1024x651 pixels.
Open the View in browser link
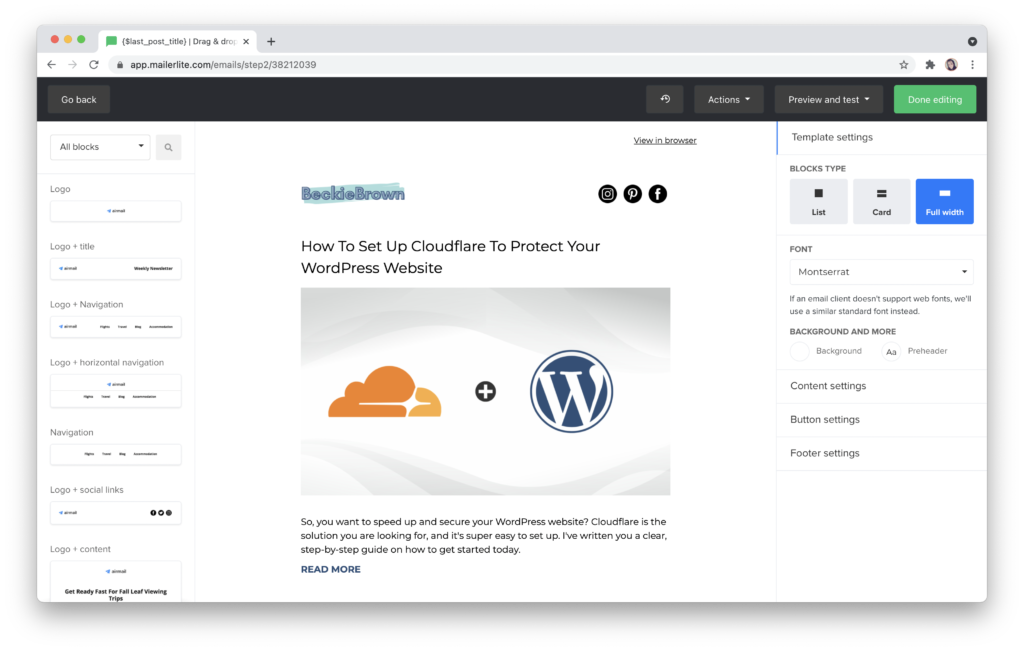(665, 140)
